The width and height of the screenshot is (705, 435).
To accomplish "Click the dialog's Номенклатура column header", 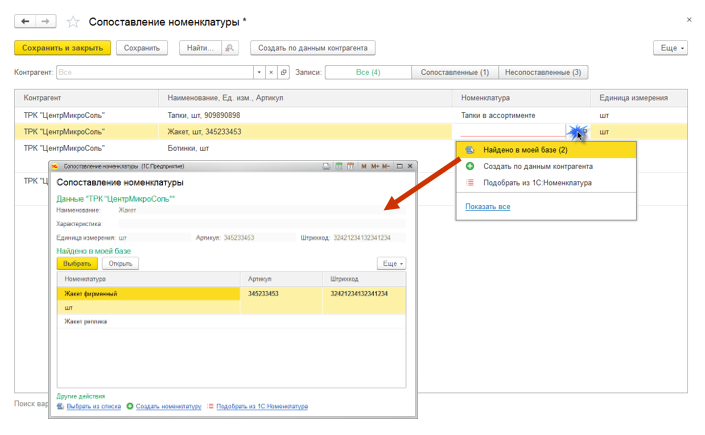I will click(x=149, y=279).
